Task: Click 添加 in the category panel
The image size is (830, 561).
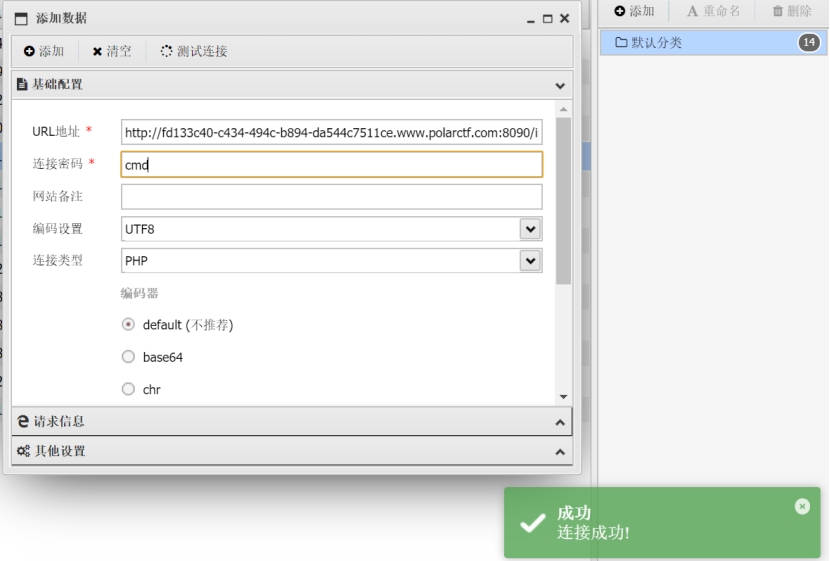Action: pyautogui.click(x=634, y=11)
